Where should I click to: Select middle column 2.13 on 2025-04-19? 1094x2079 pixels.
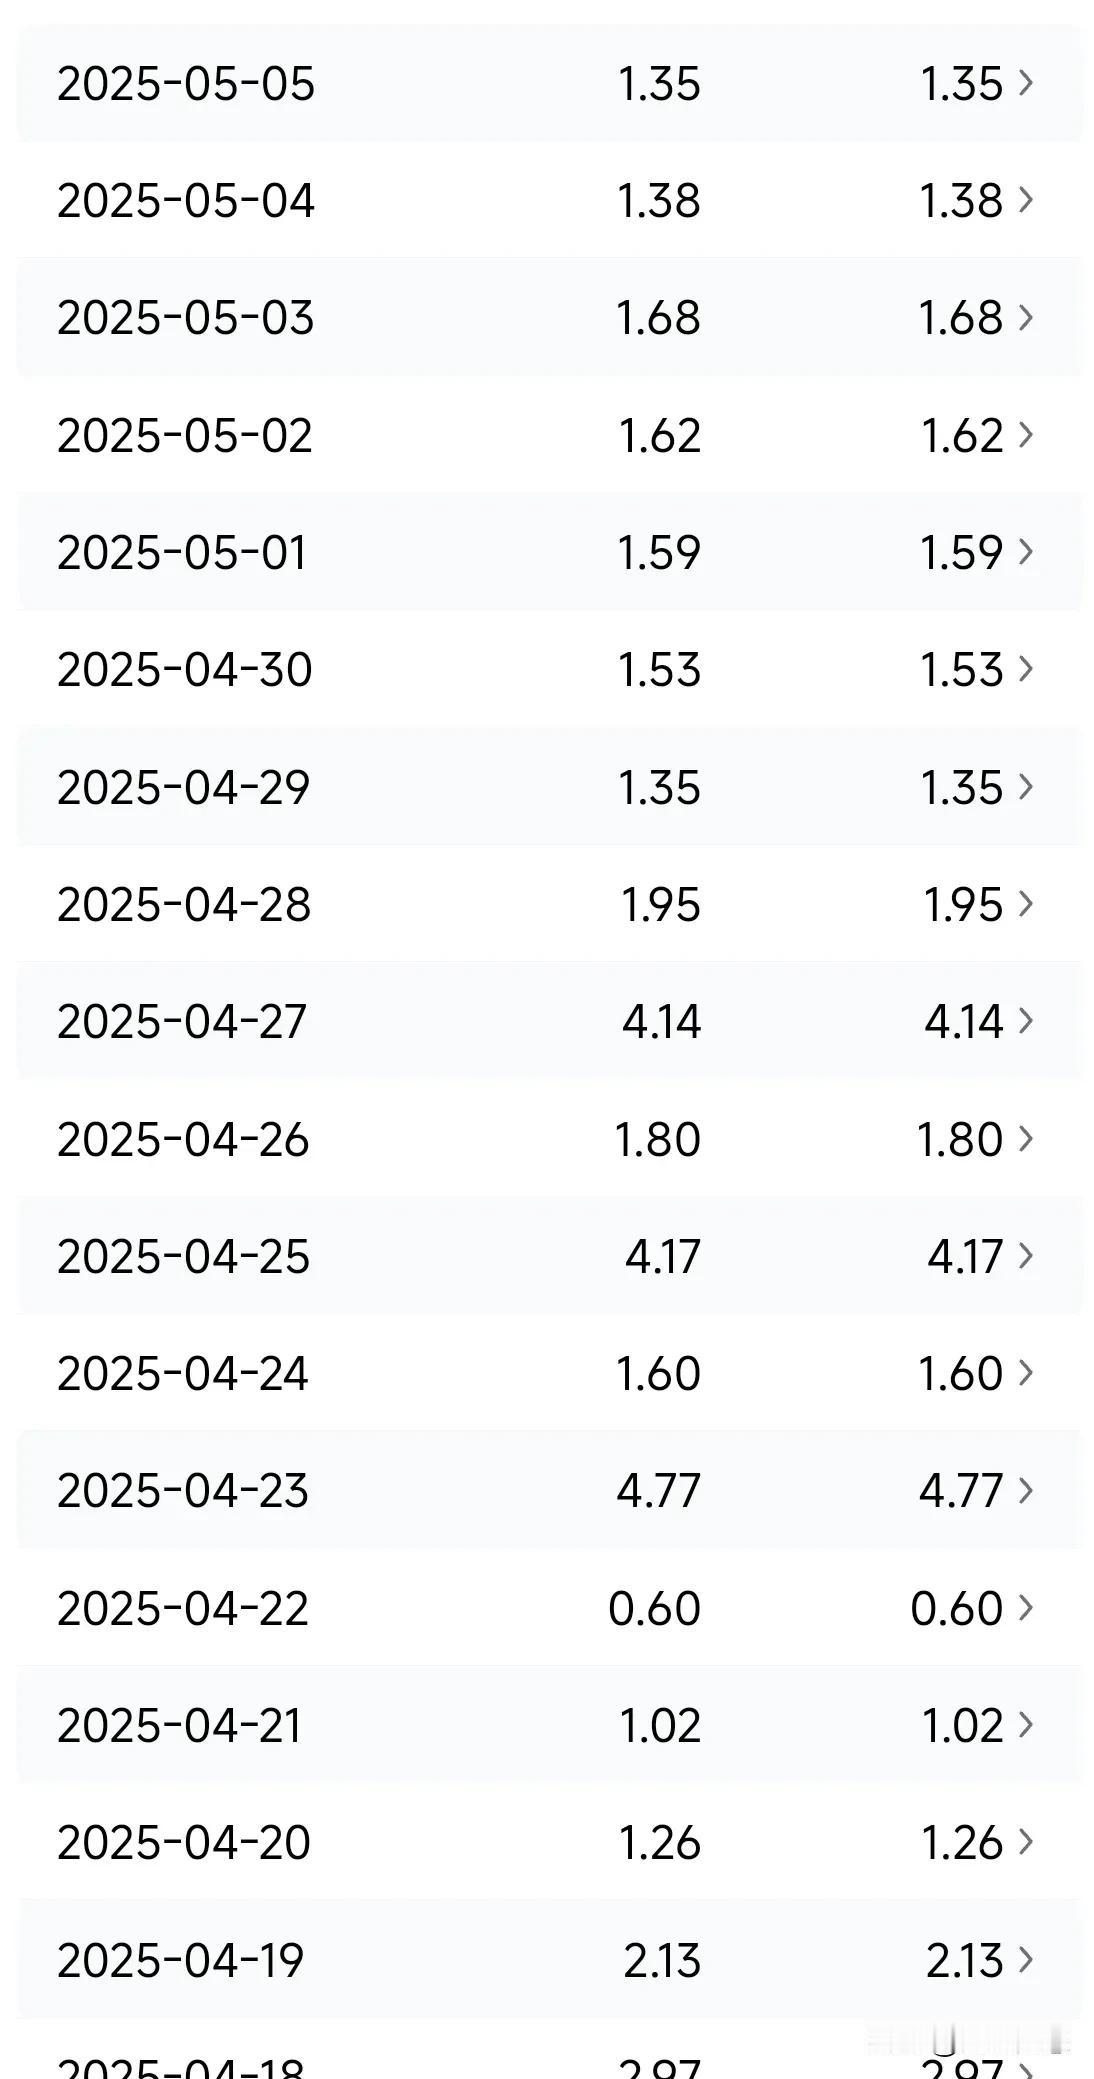tap(662, 1960)
